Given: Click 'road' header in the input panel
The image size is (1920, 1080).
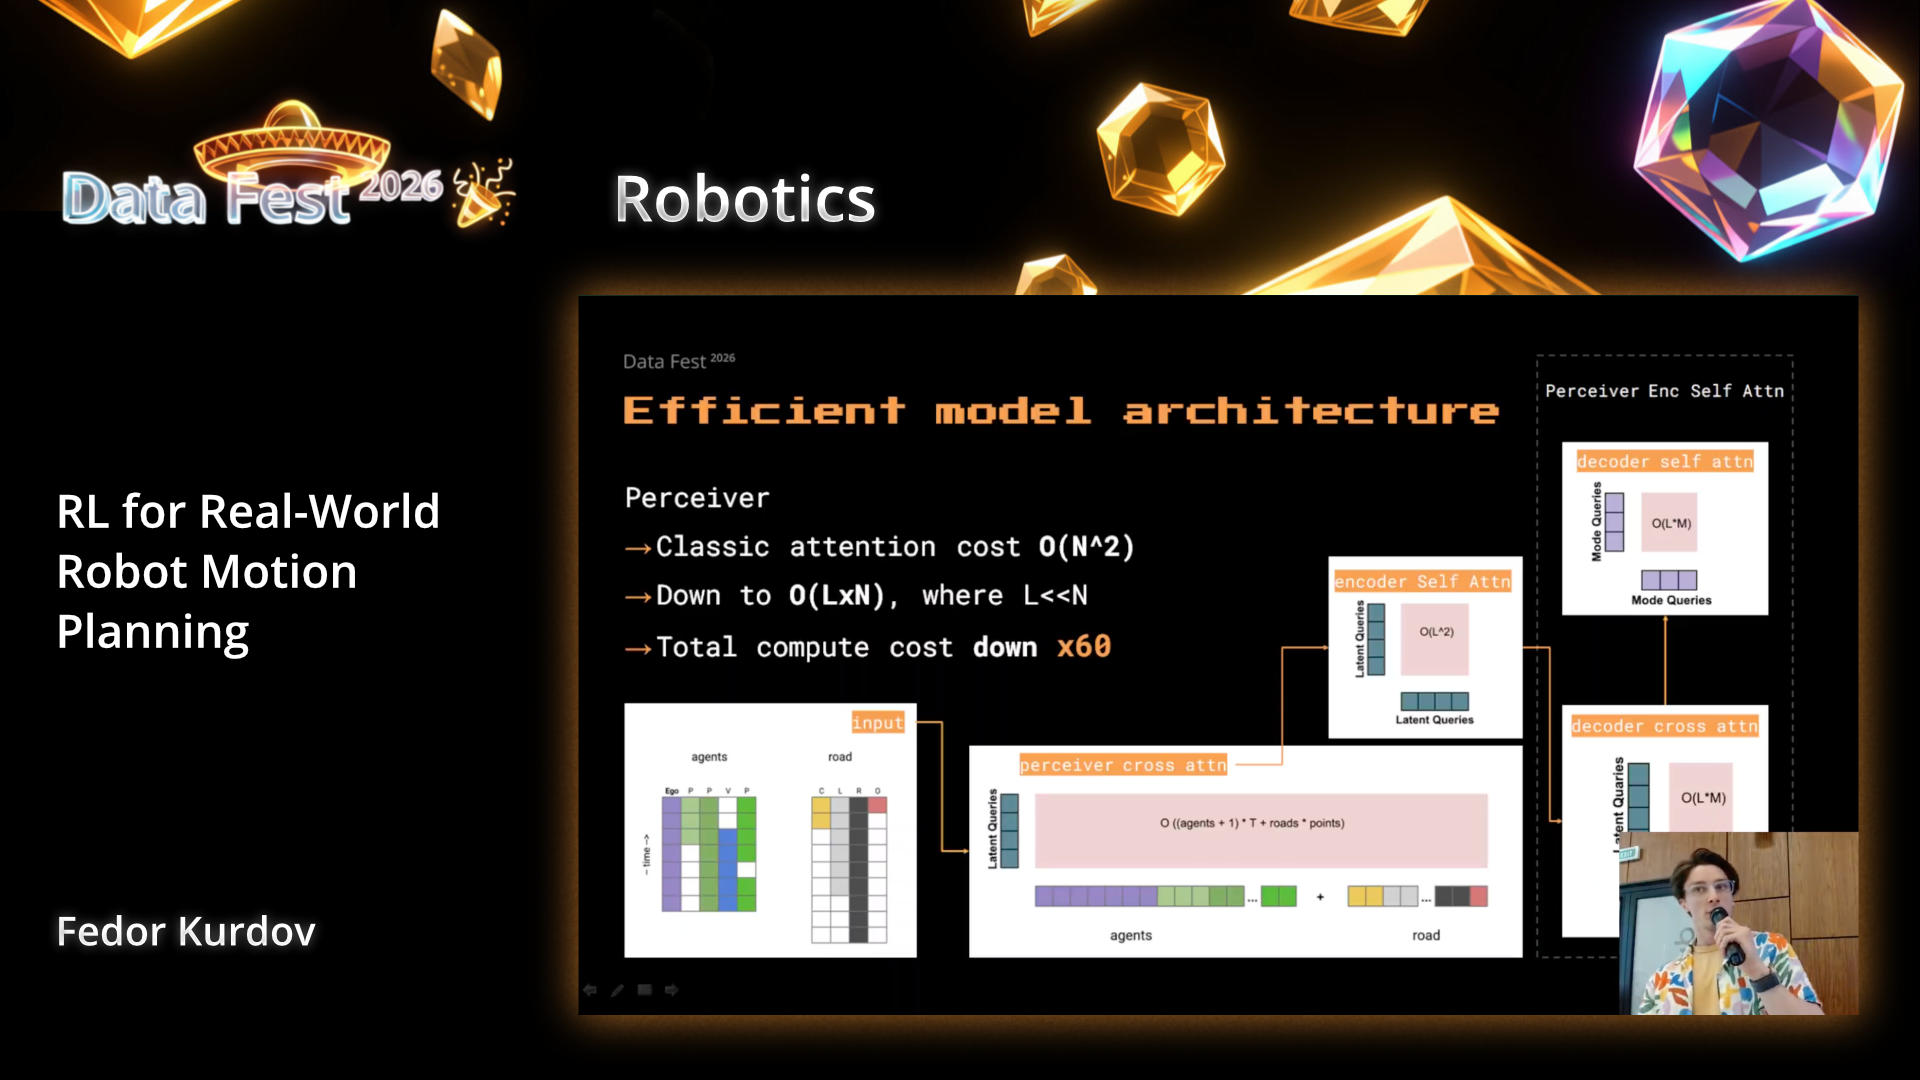Looking at the screenshot, I should point(840,757).
